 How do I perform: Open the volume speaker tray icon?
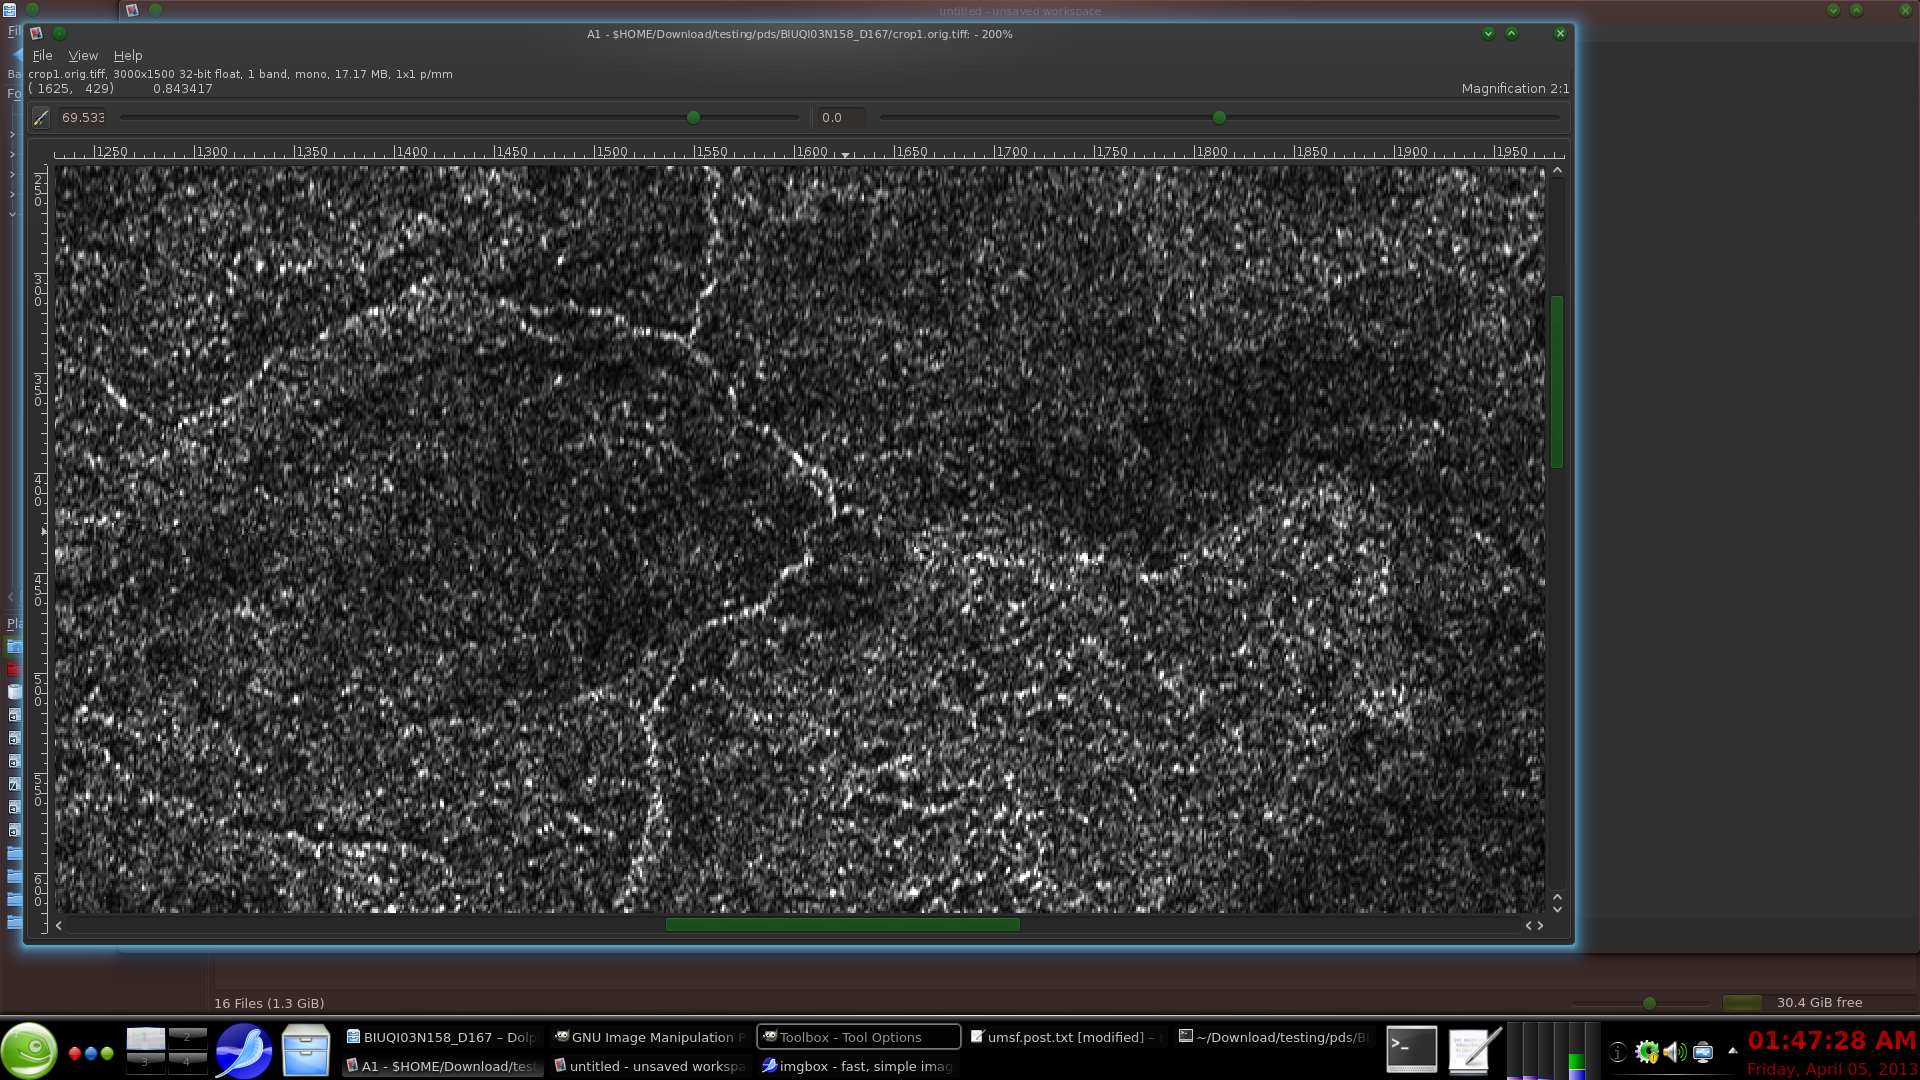[x=1675, y=1052]
